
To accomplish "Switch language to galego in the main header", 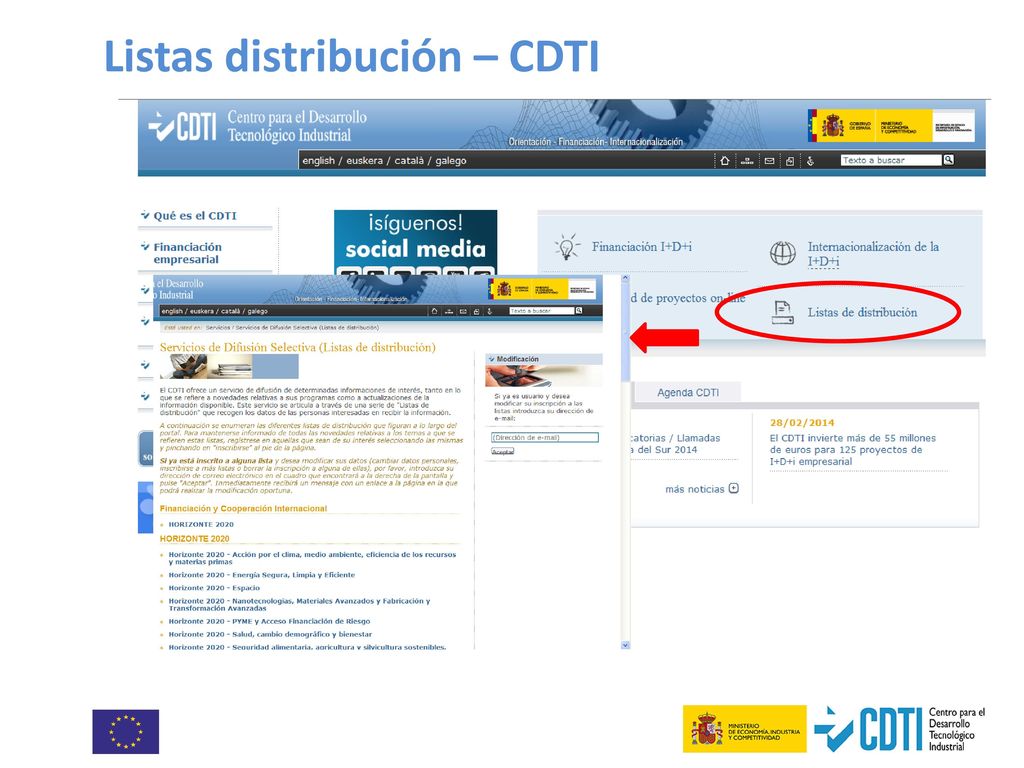I will (x=451, y=161).
